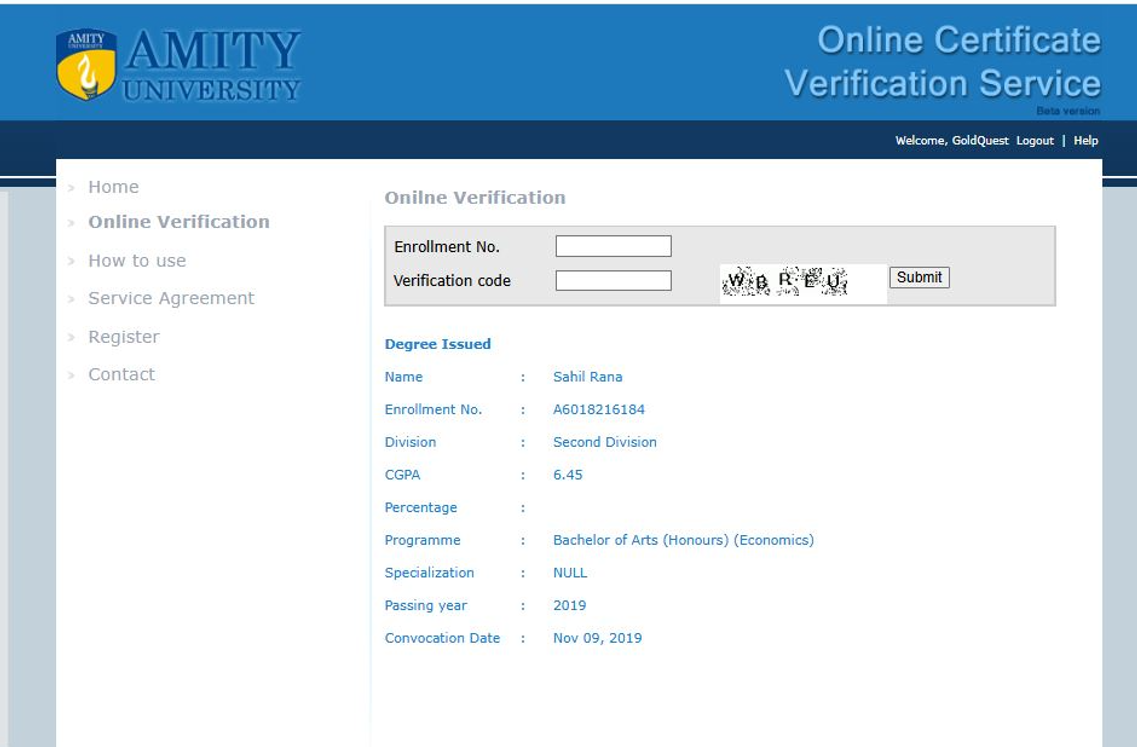Select the name Sahil Rana

point(587,376)
